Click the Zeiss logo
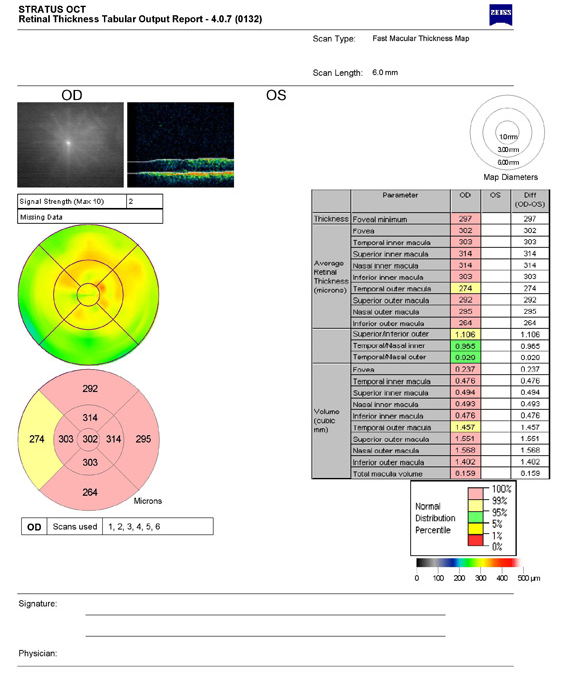 pyautogui.click(x=501, y=15)
